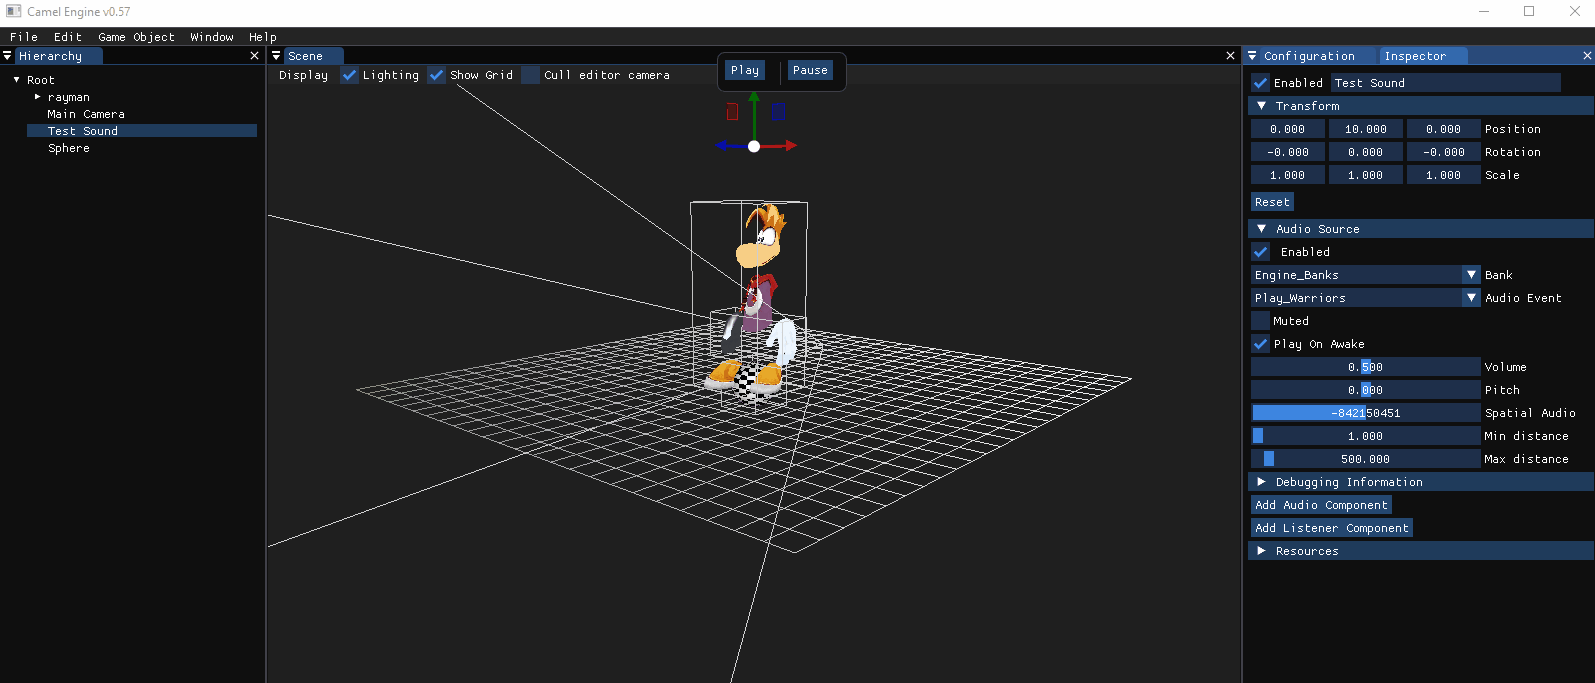
Task: Click the Volume slider in Audio Source
Action: click(x=1365, y=367)
